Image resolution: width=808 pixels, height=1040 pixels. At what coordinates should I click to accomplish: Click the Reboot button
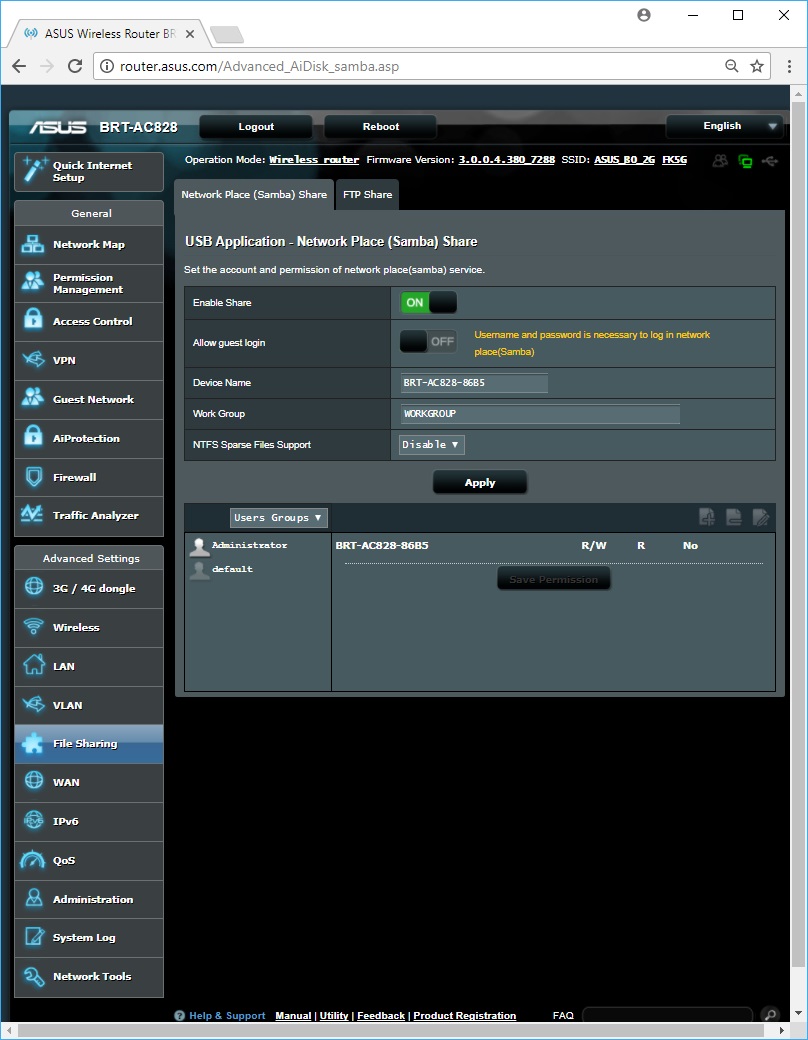381,127
